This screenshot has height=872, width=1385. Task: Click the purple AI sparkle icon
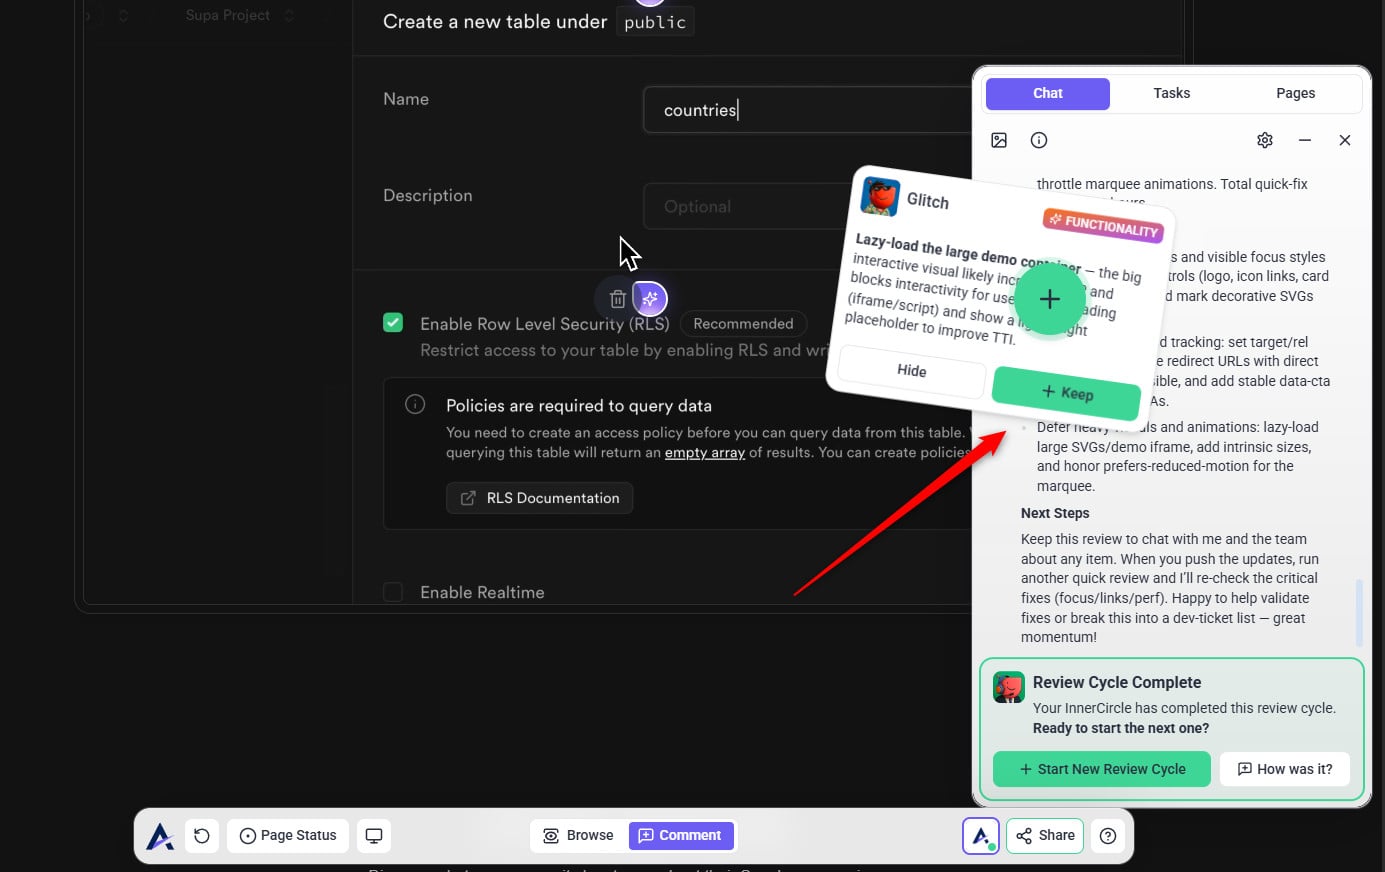(x=650, y=299)
